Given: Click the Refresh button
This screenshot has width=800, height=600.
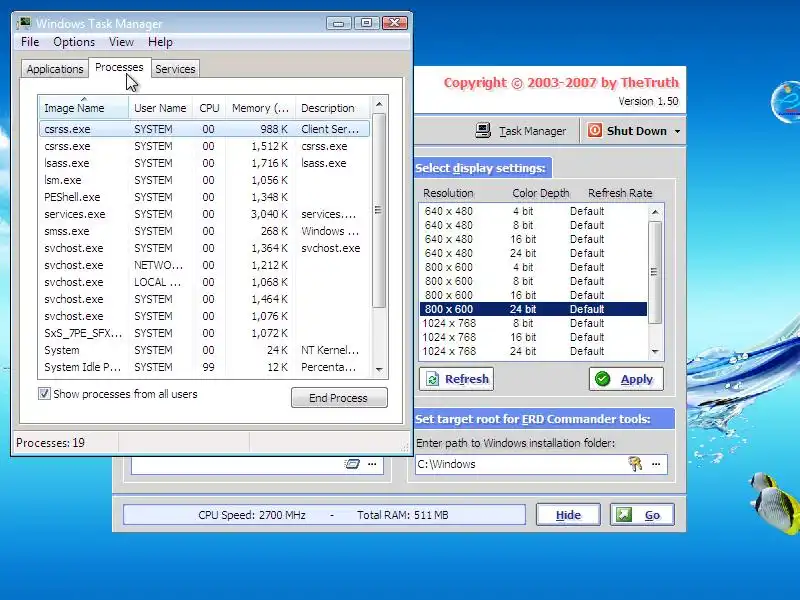Looking at the screenshot, I should click(x=456, y=379).
